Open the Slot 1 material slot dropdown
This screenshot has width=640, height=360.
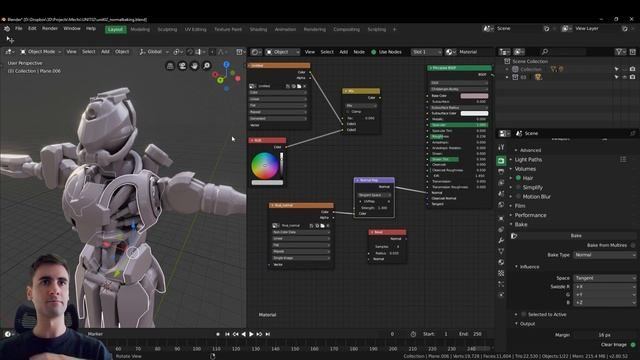point(426,52)
